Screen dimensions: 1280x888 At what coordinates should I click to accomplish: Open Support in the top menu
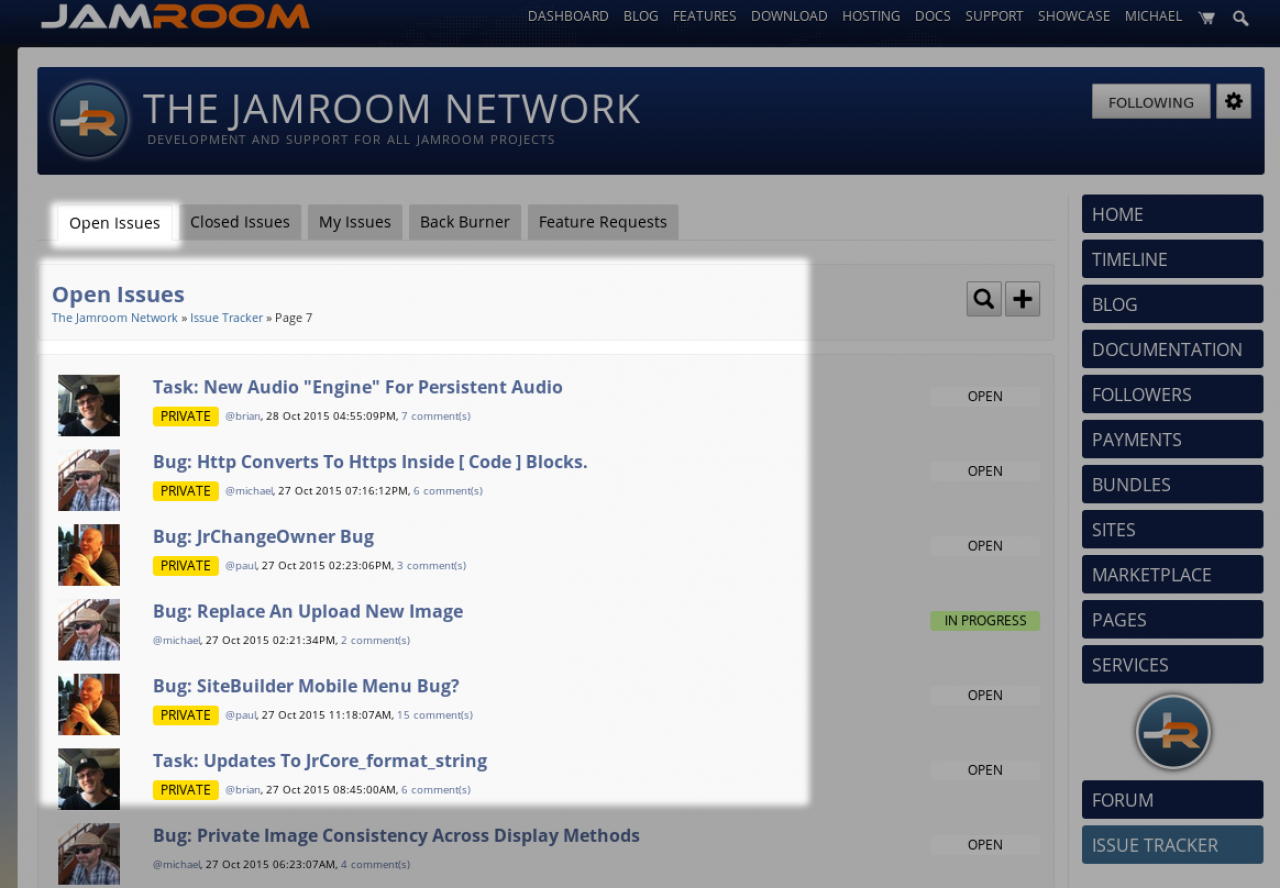(x=994, y=16)
